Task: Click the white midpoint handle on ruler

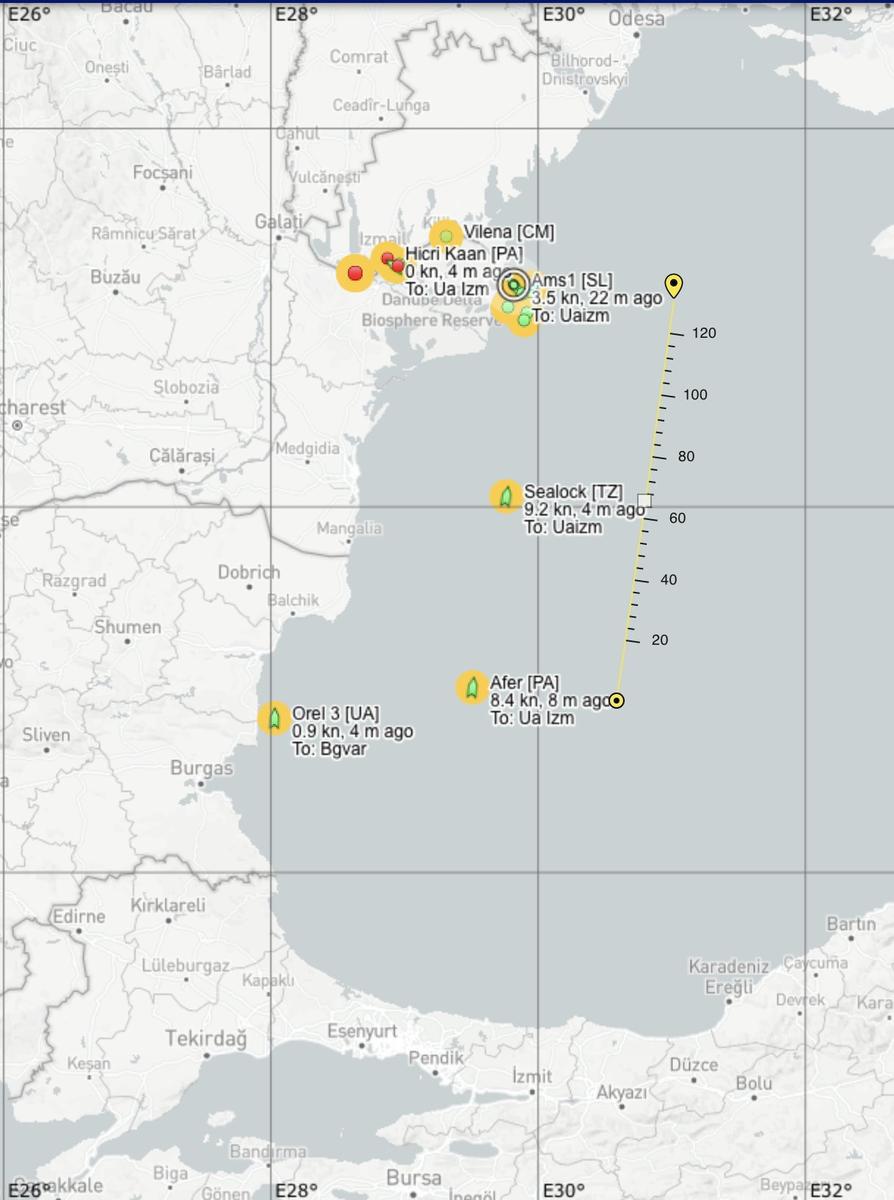Action: (644, 500)
